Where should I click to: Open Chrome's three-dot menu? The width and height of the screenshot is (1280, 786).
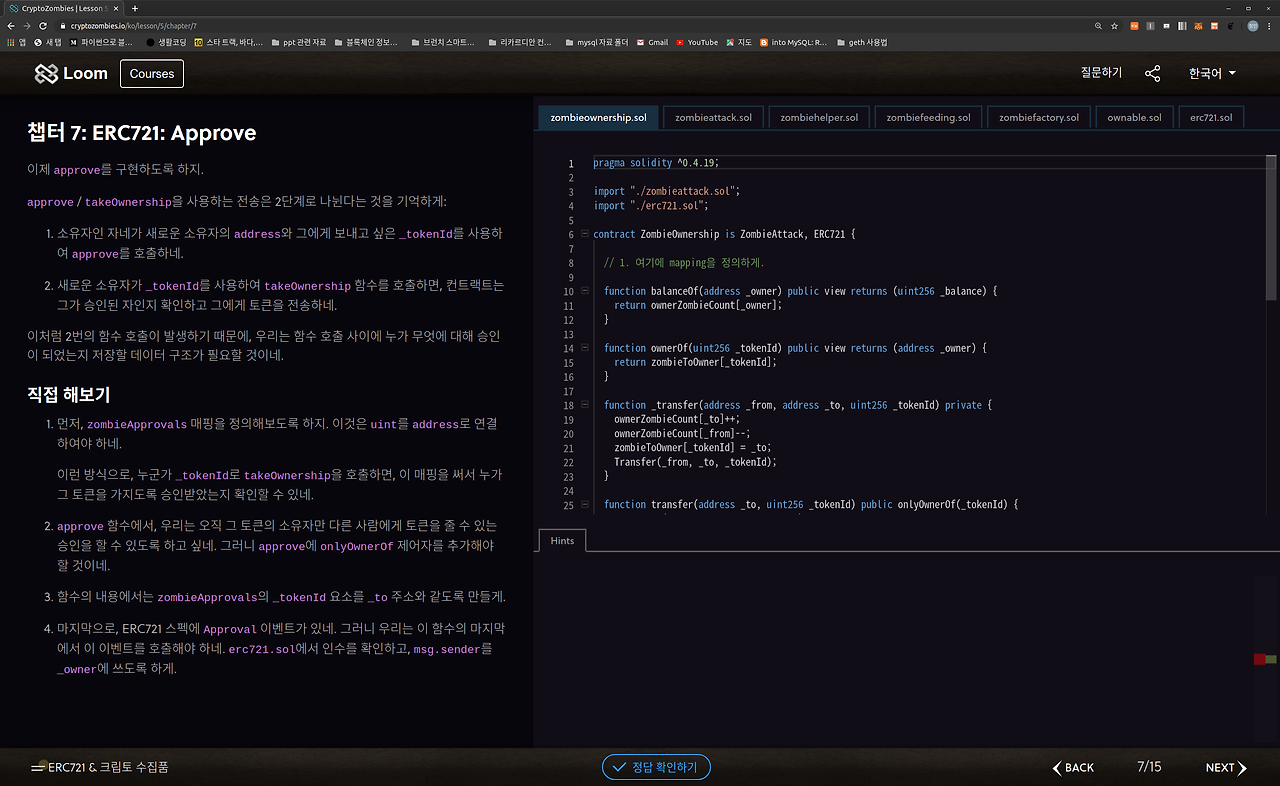click(x=1270, y=25)
